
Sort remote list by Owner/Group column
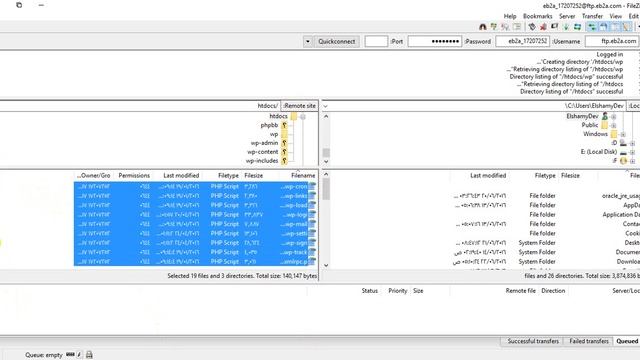(x=93, y=176)
